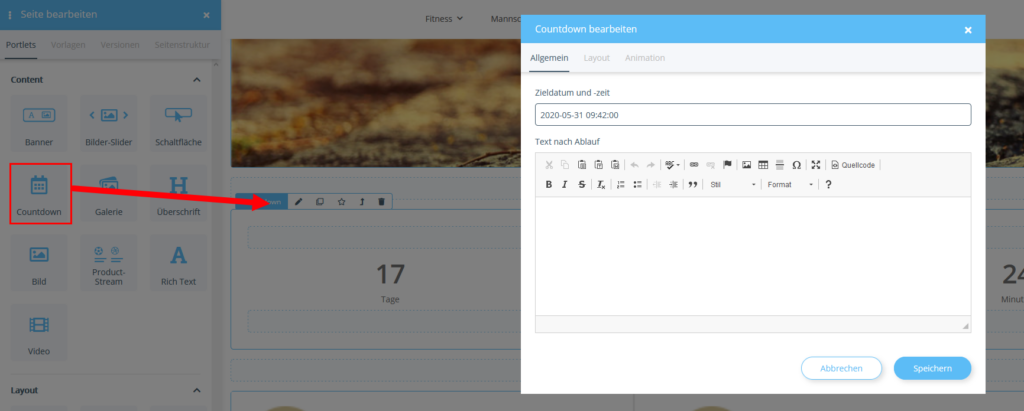Click the Speichern button
The image size is (1024, 411).
(x=933, y=368)
